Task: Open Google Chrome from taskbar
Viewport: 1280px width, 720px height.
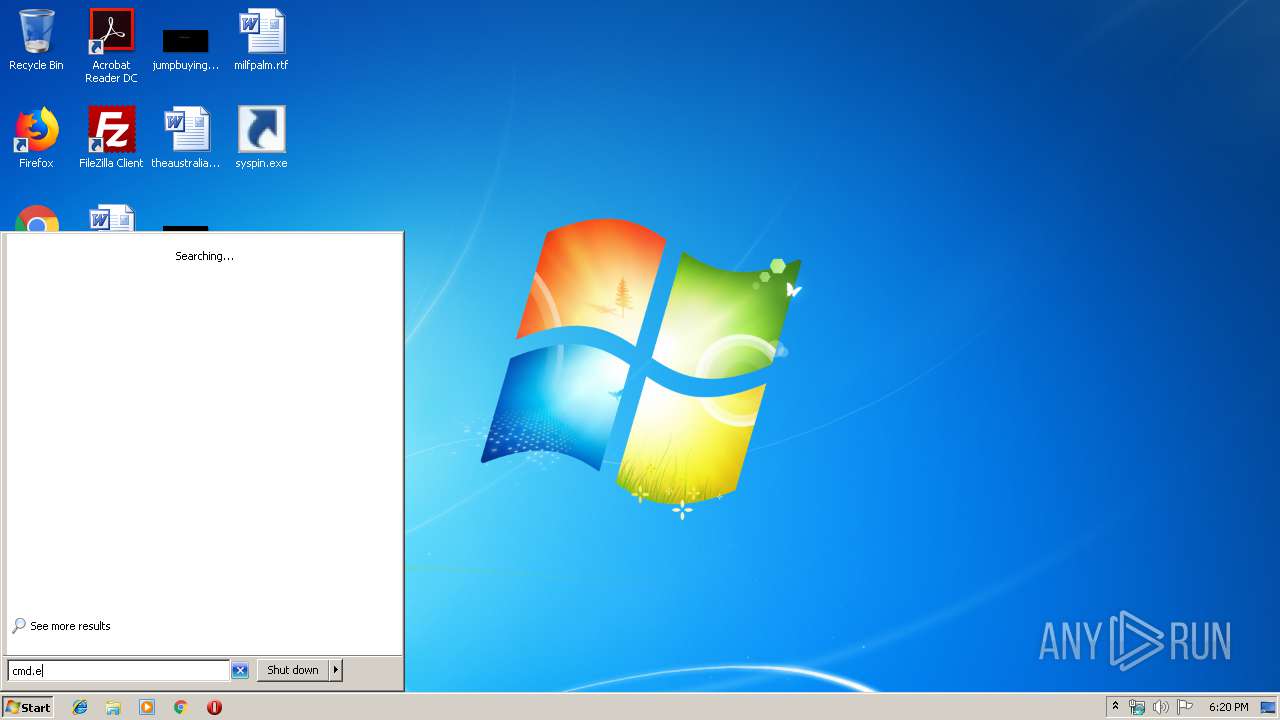Action: pos(180,707)
